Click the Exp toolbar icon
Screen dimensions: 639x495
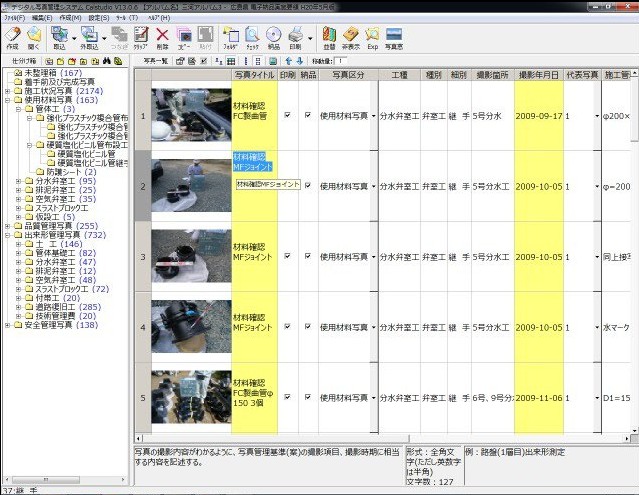(372, 38)
